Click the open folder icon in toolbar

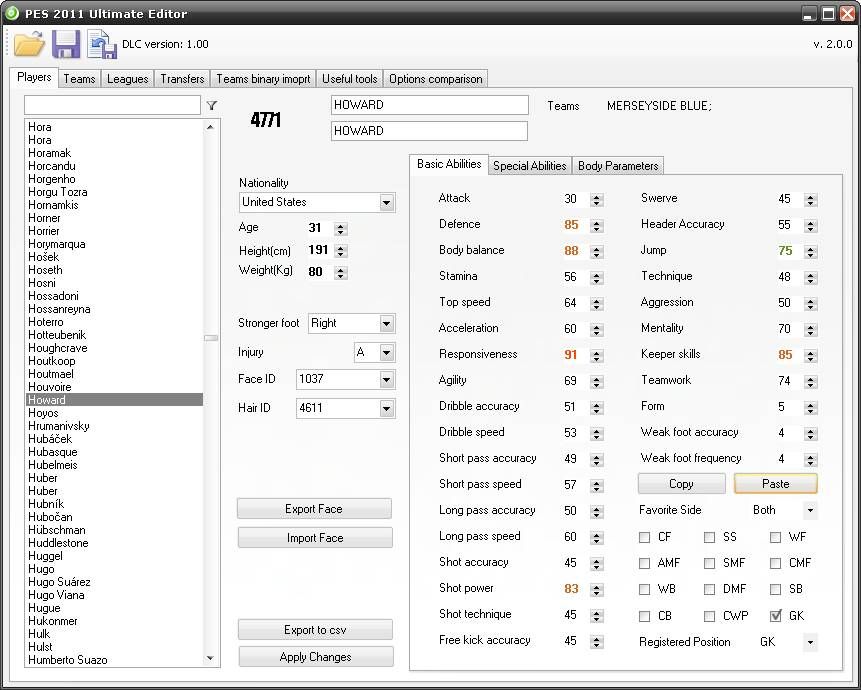[30, 44]
